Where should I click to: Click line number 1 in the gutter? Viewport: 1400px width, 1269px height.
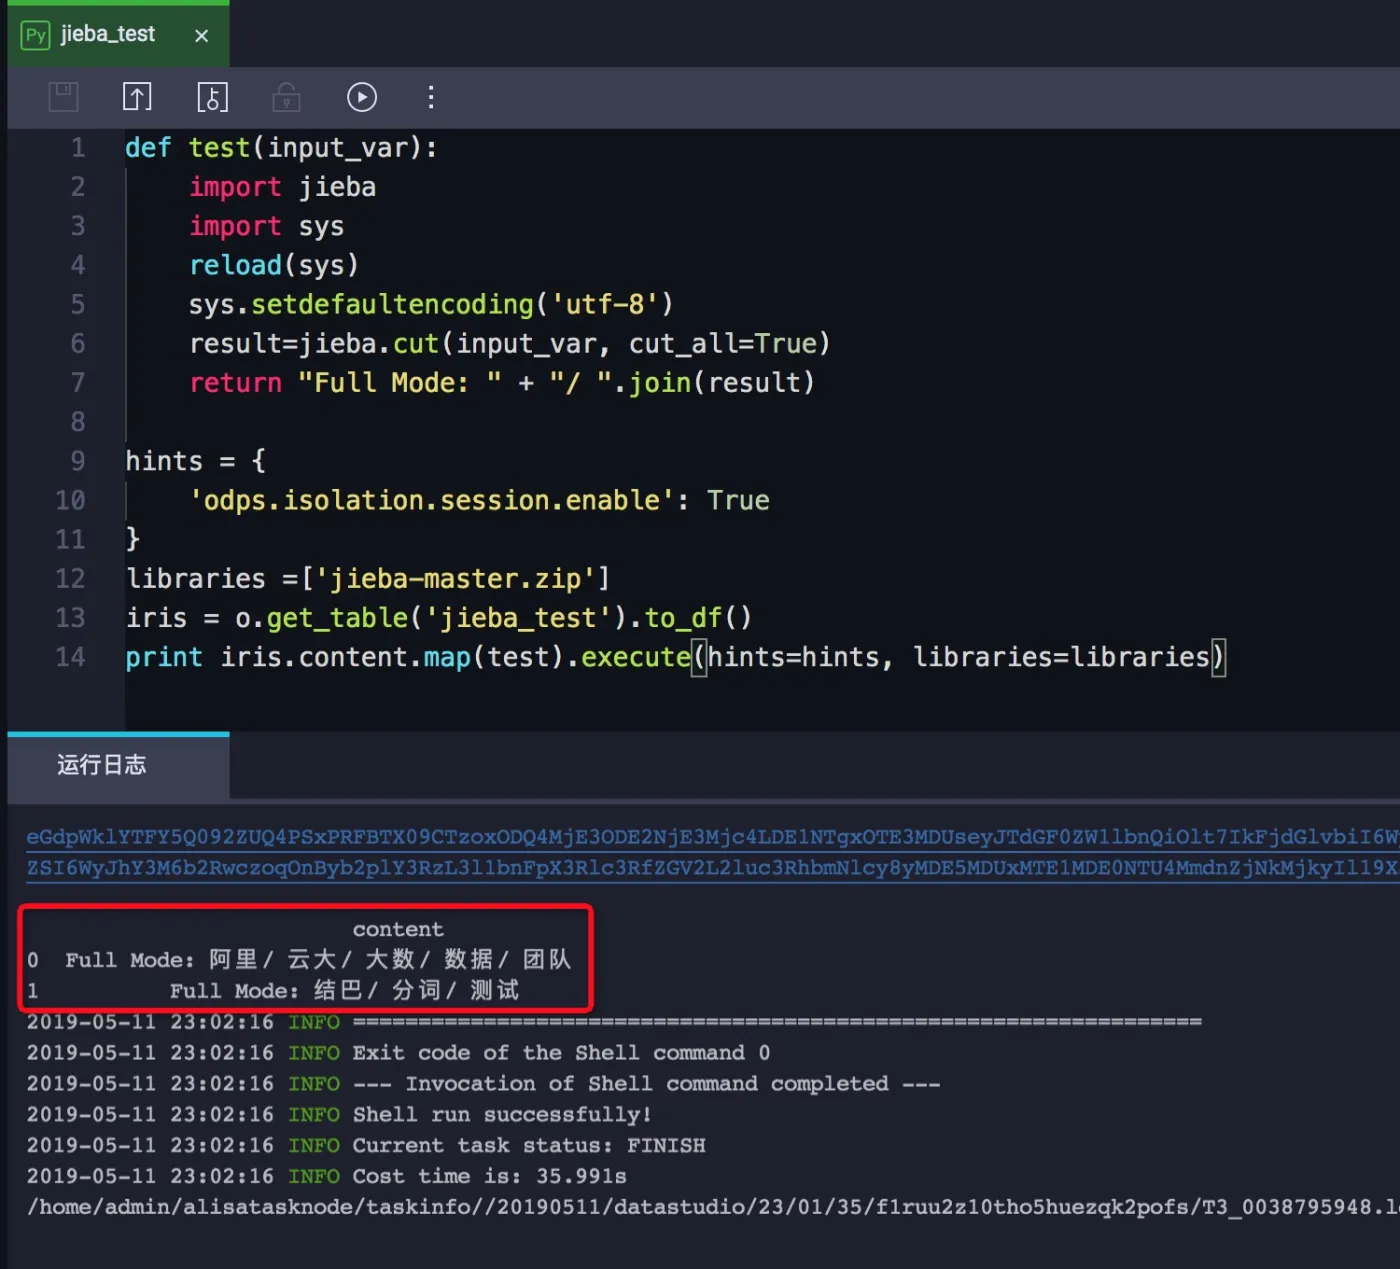[78, 148]
